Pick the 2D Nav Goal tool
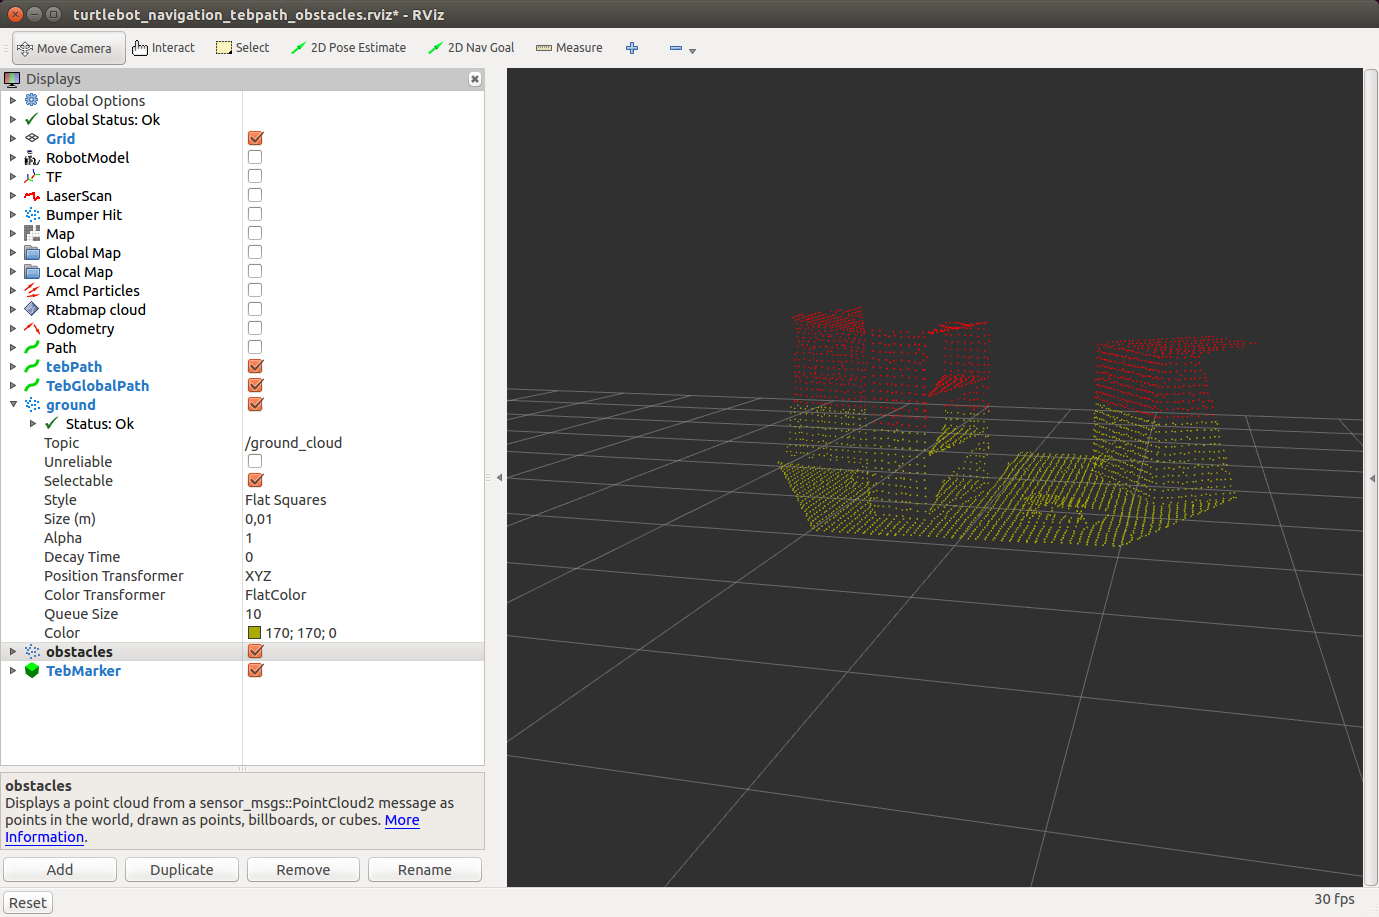The width and height of the screenshot is (1379, 917). pos(471,48)
